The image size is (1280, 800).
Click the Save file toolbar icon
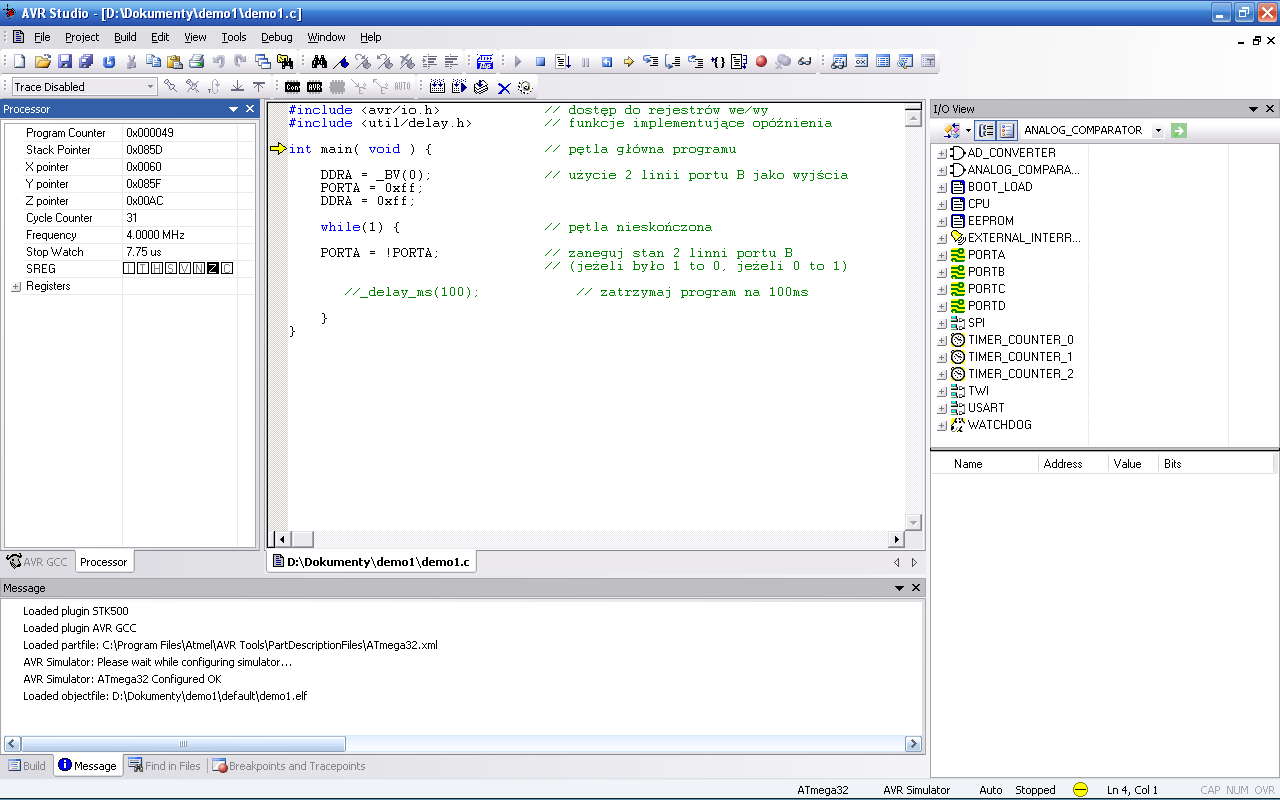tap(65, 62)
